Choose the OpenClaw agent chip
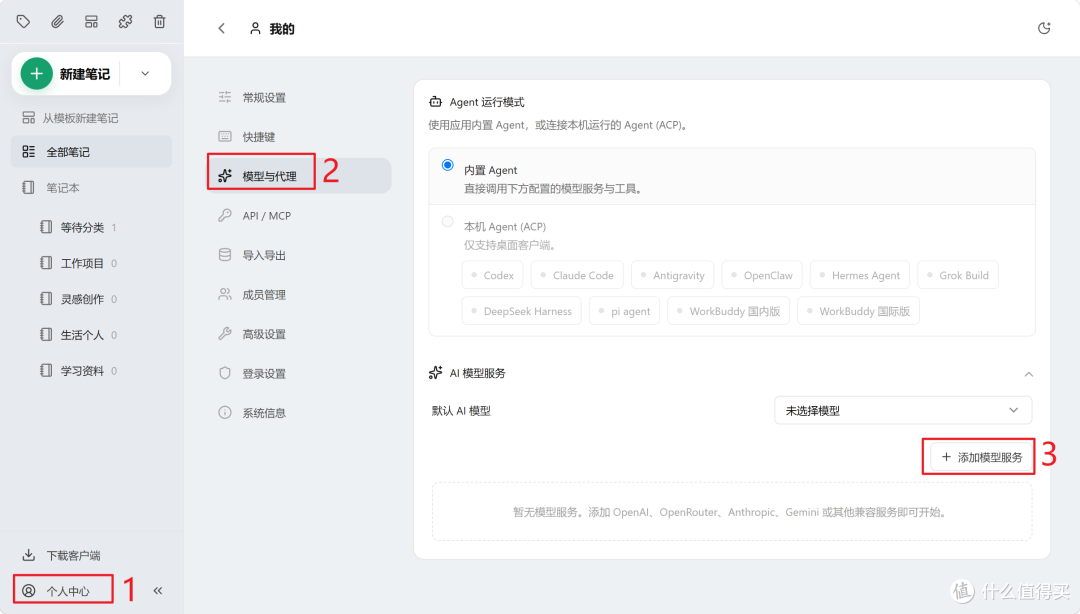1080x614 pixels. point(762,275)
